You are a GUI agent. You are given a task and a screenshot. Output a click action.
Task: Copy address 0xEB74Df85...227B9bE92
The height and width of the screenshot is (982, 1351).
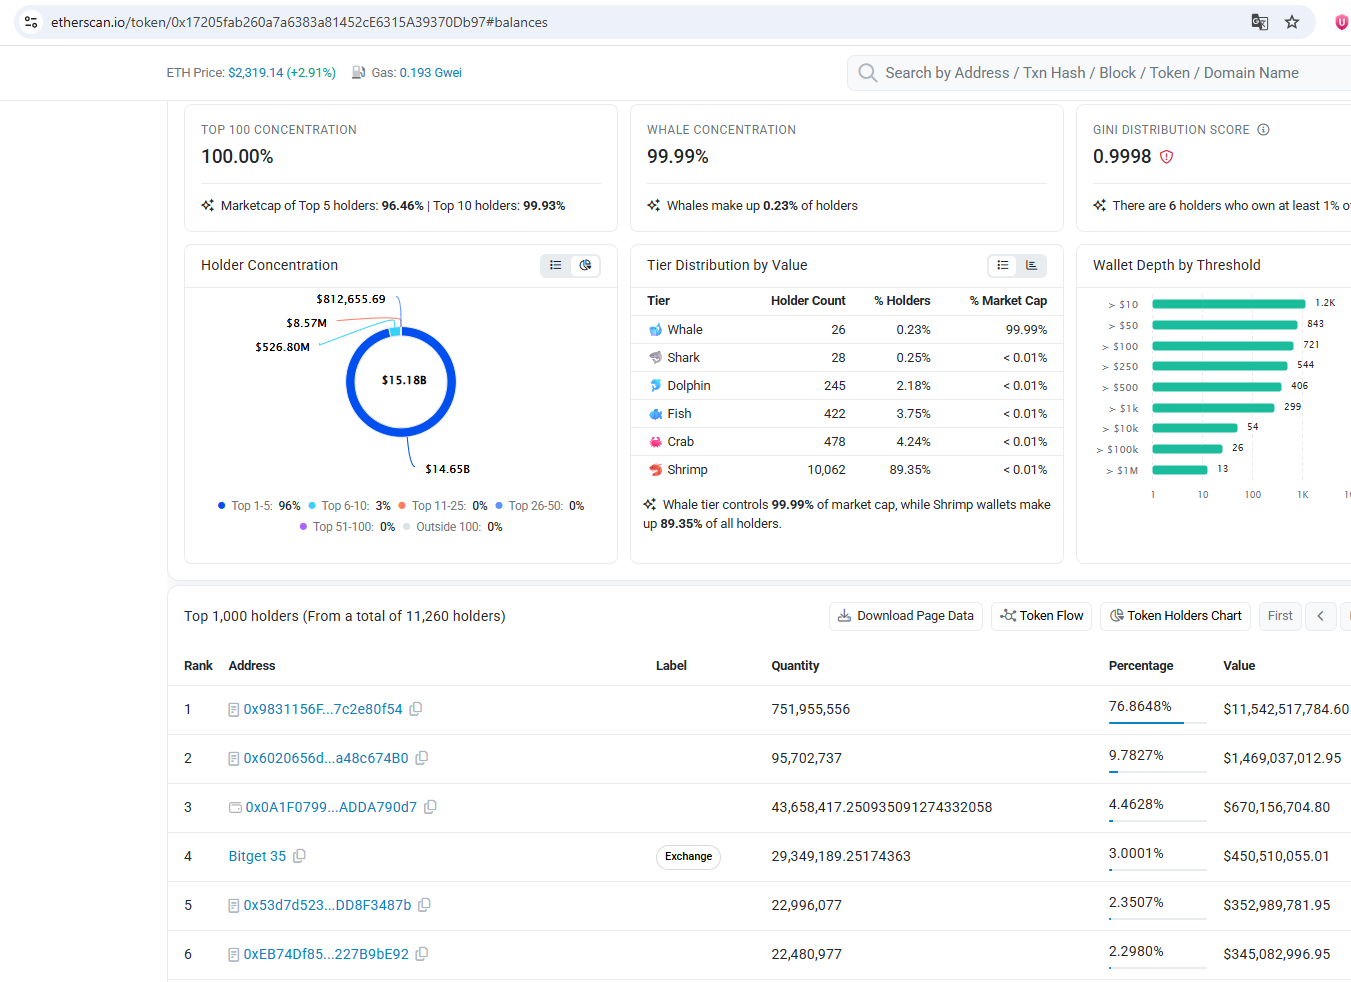tap(422, 954)
